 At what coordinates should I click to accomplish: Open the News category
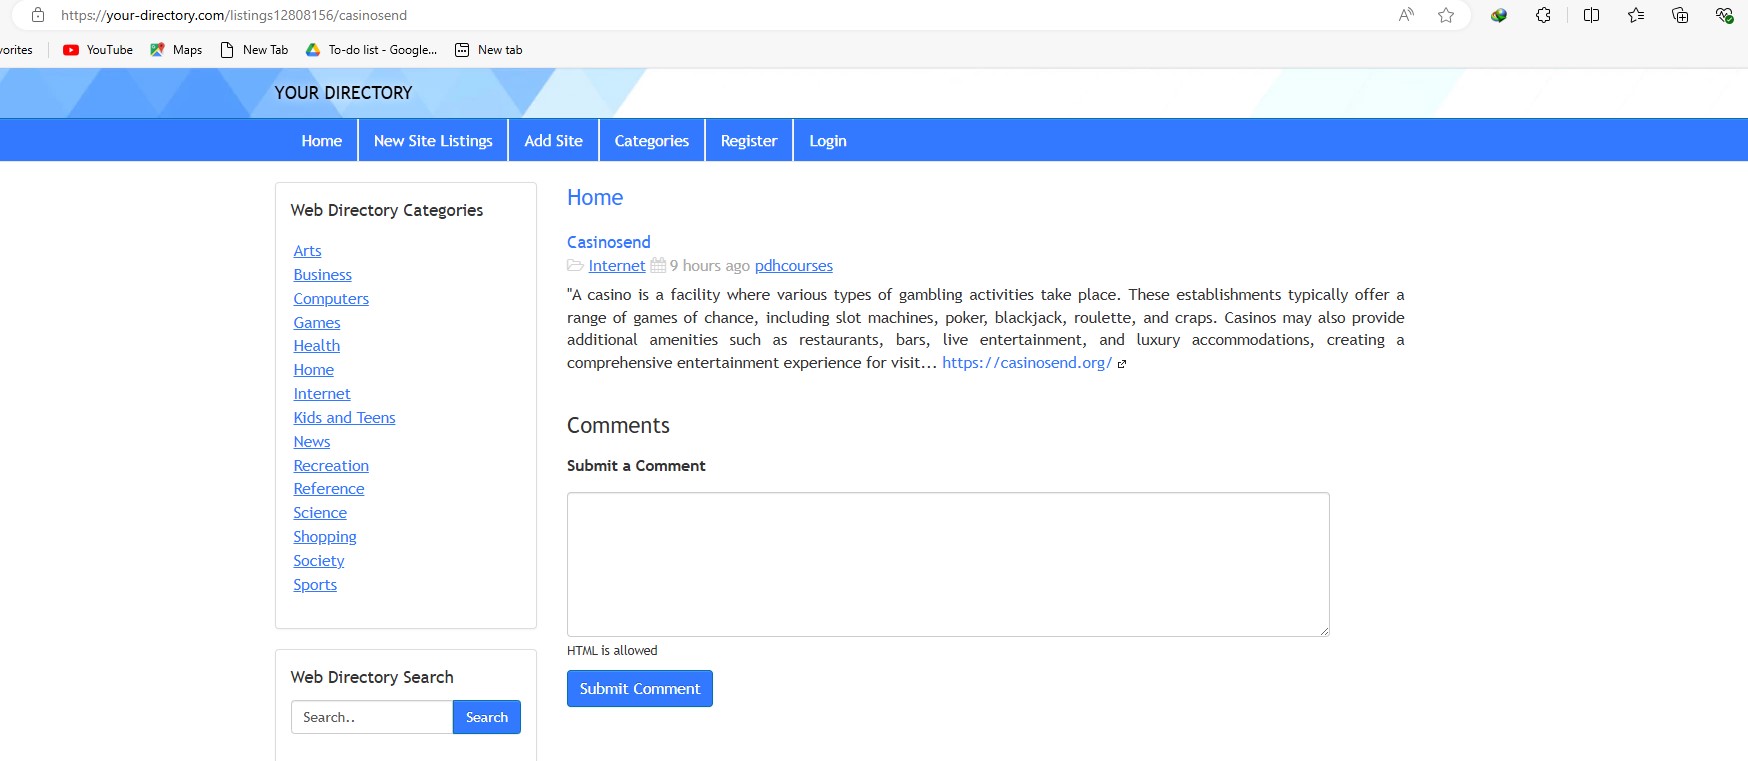pos(312,442)
